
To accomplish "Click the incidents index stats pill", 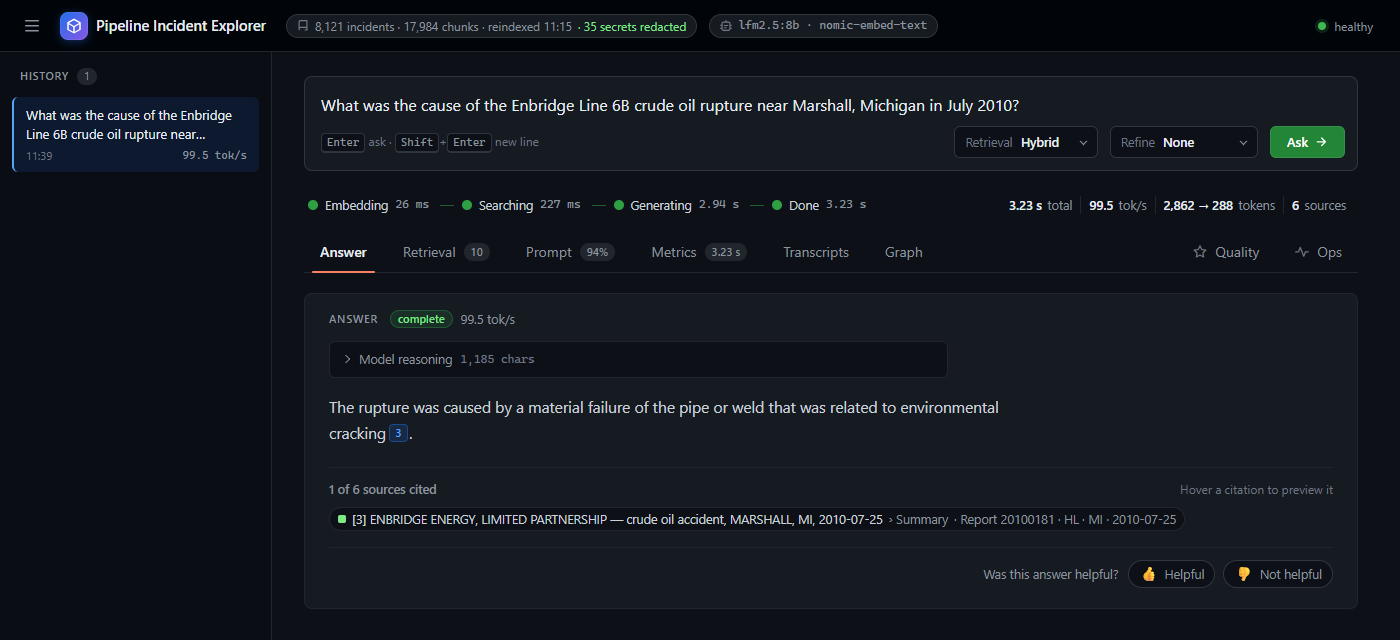I will click(492, 27).
